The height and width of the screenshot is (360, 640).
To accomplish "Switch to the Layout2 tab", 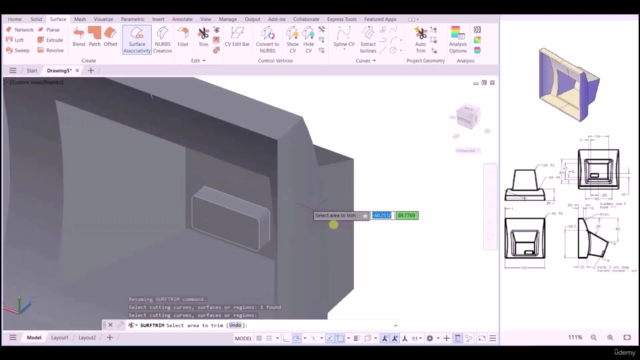I will (x=87, y=338).
